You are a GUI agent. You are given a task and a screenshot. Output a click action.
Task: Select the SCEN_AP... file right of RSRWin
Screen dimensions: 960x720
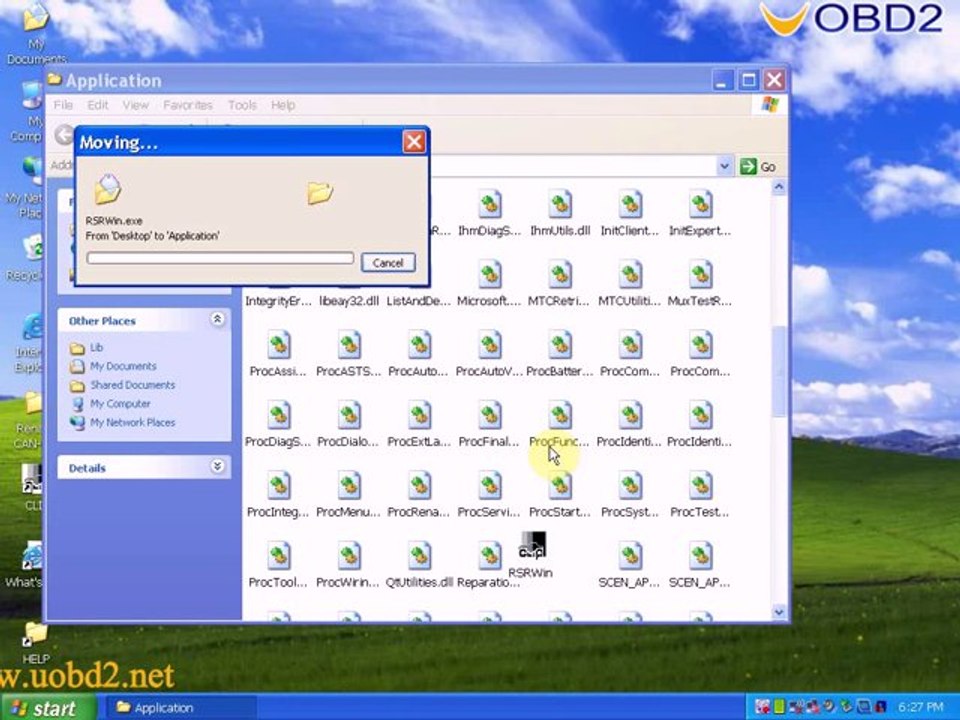pyautogui.click(x=630, y=557)
